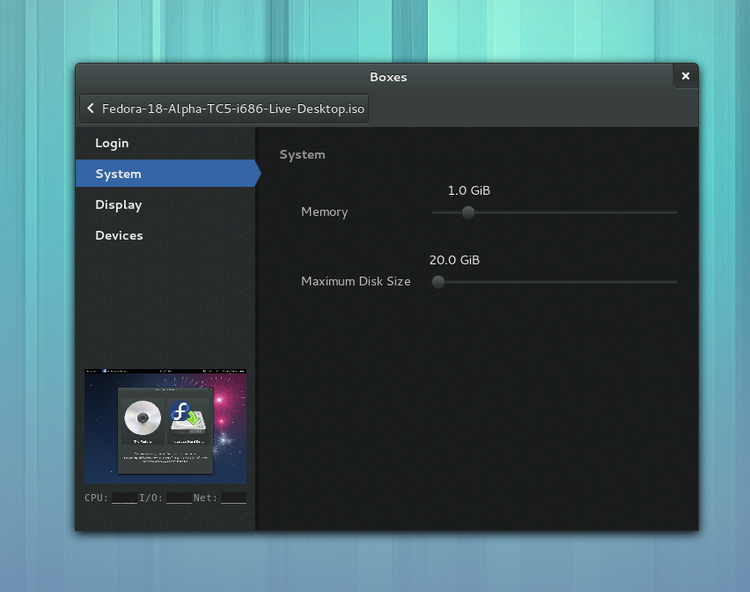The width and height of the screenshot is (750, 592).
Task: Click the far right end of the Memory slider track
Action: tap(674, 212)
